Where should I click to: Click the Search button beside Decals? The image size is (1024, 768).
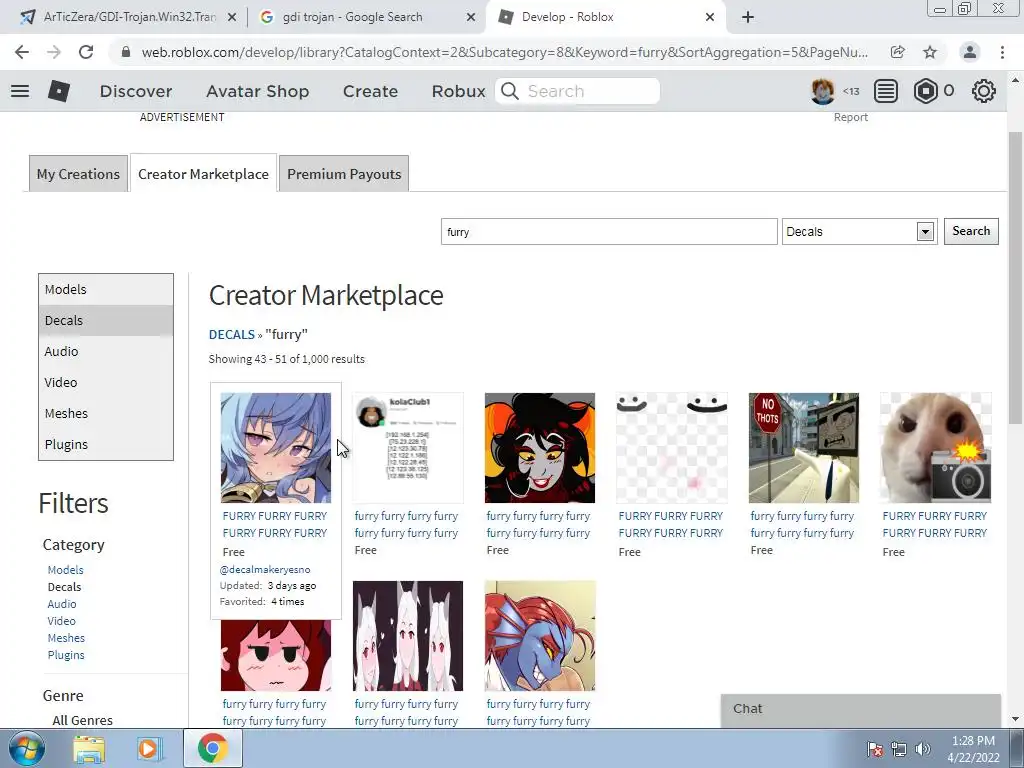(971, 231)
